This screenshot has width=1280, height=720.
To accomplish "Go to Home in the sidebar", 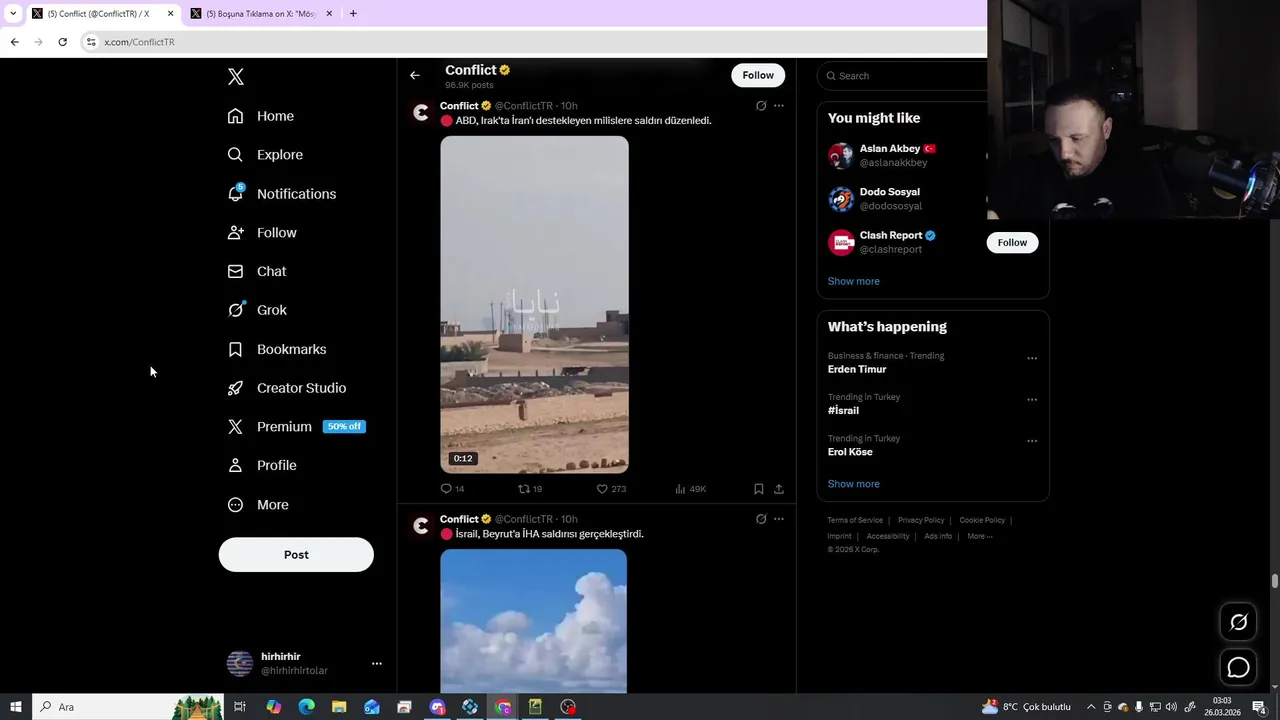I will point(260,116).
